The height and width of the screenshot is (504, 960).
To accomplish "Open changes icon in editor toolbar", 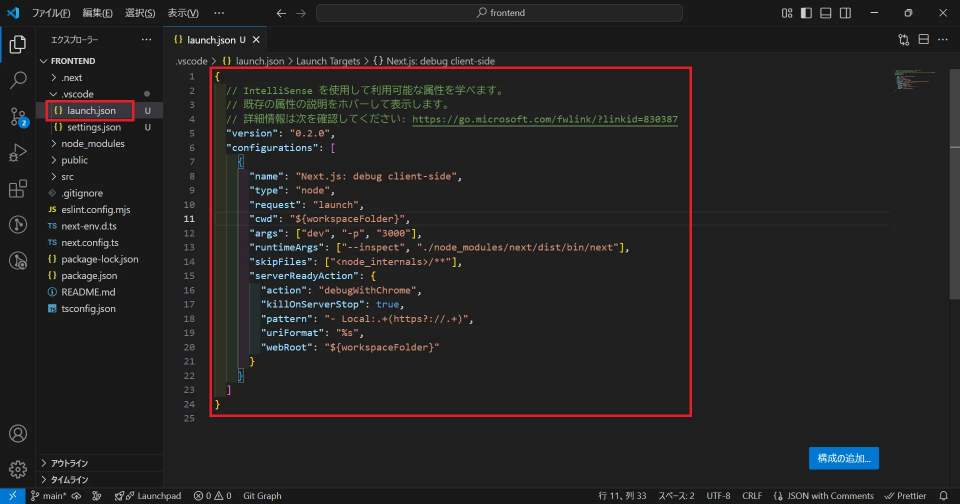I will point(904,40).
